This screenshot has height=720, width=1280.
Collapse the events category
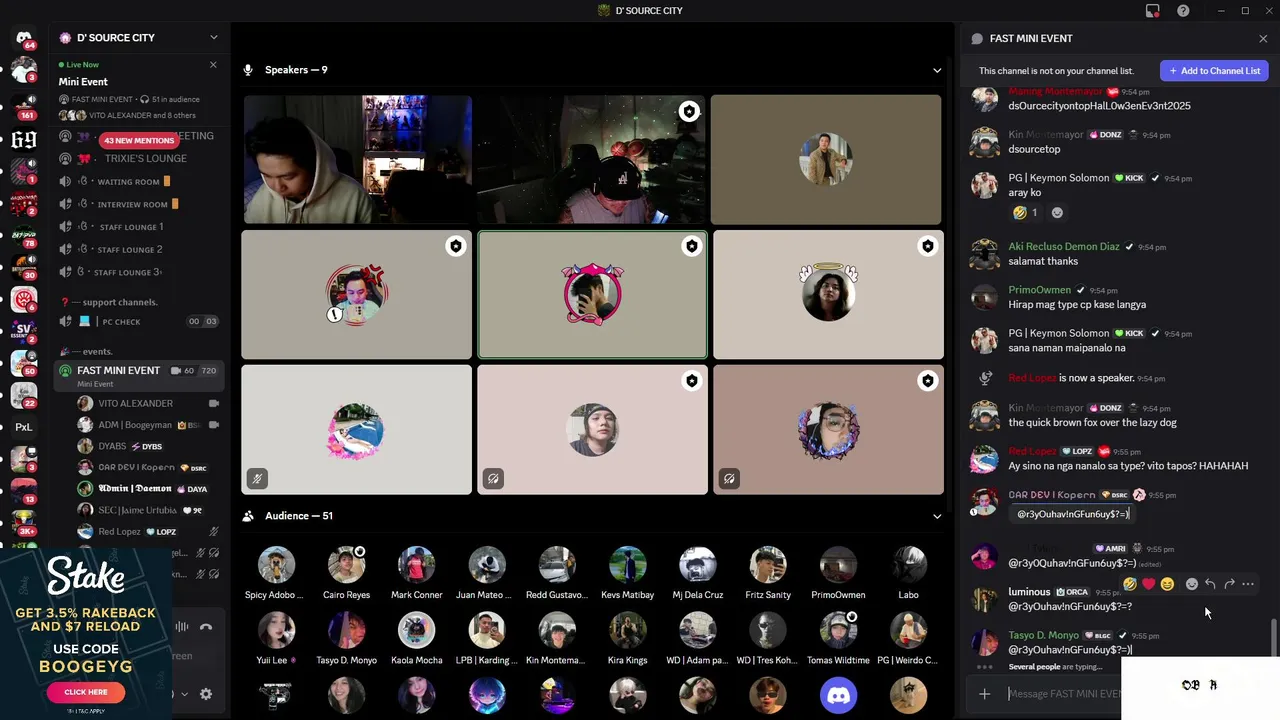[x=100, y=351]
